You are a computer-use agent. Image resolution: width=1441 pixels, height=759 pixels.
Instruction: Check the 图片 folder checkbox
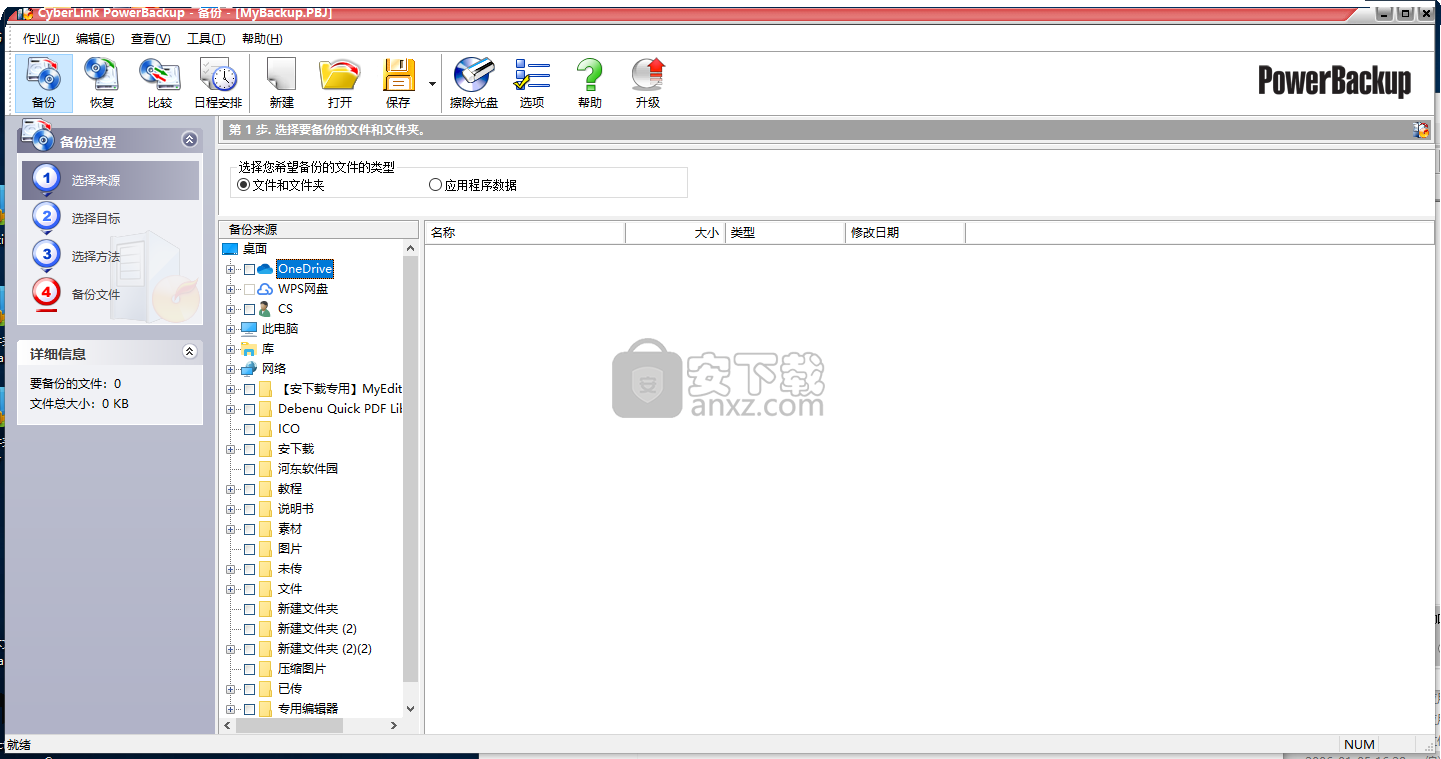tap(249, 549)
